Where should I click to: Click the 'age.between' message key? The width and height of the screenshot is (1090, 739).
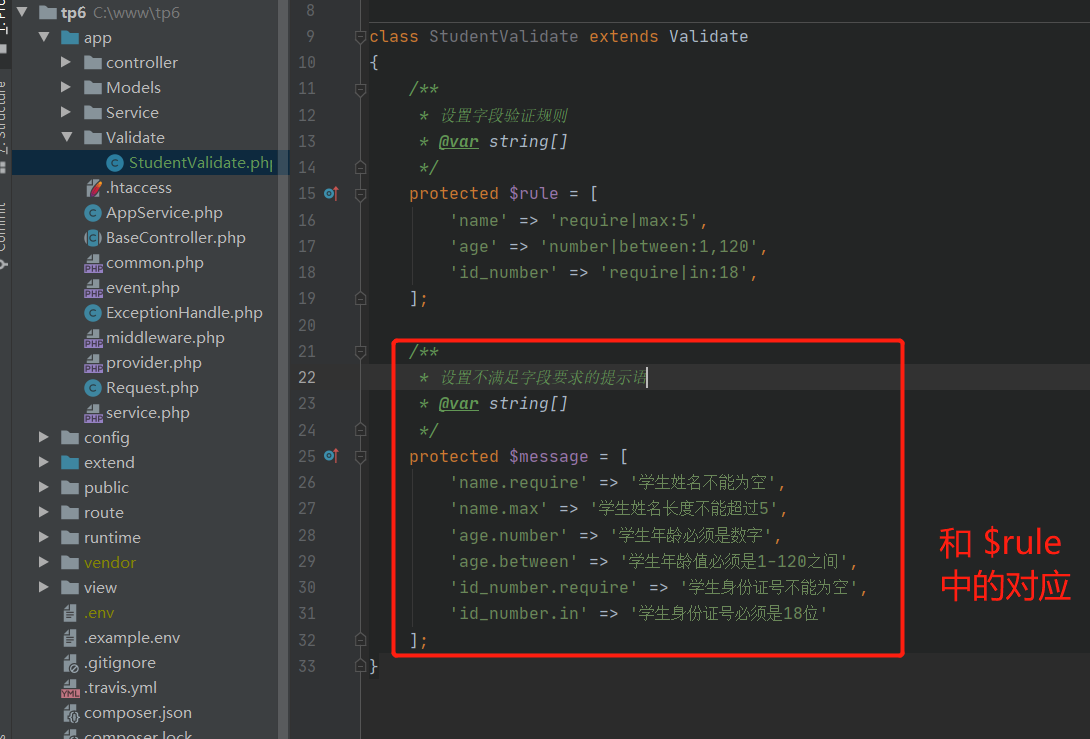click(x=514, y=561)
